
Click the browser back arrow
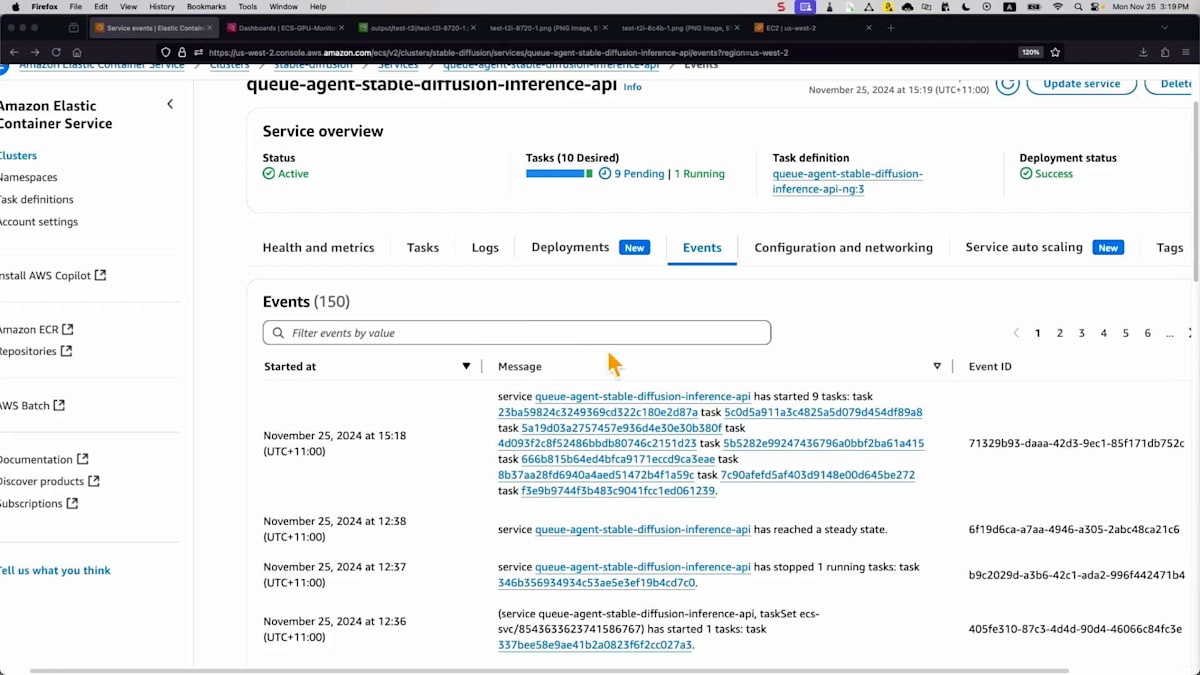14,52
